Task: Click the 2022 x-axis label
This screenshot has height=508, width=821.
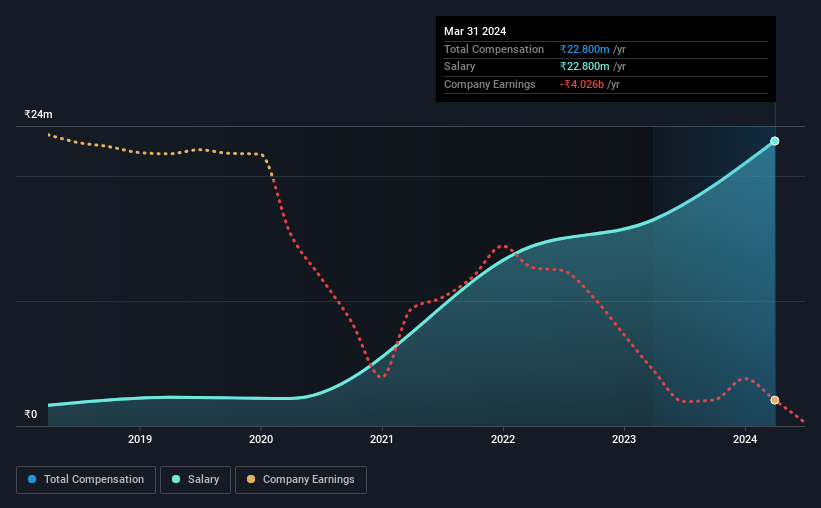Action: point(503,439)
